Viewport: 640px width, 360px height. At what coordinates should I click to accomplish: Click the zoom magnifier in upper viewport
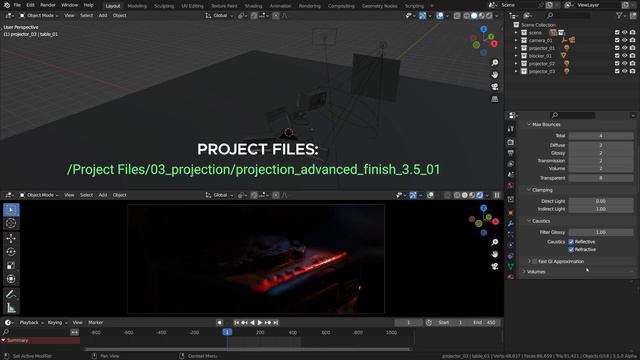pyautogui.click(x=495, y=62)
